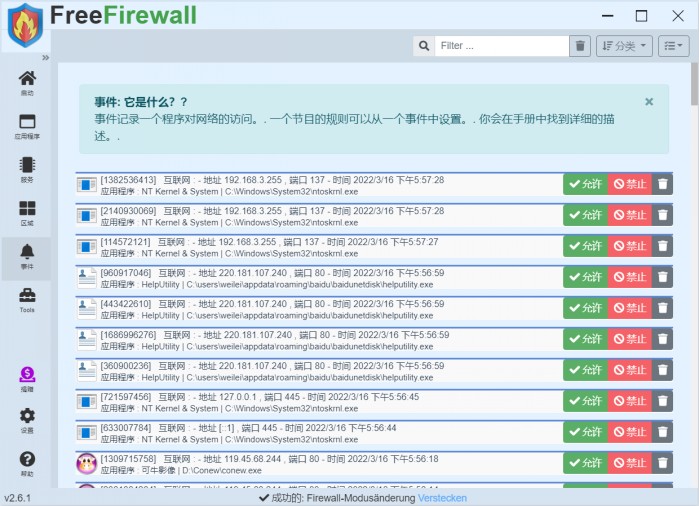Screen dimensions: 699x506
Task: Block event 114572121
Action: 629,246
